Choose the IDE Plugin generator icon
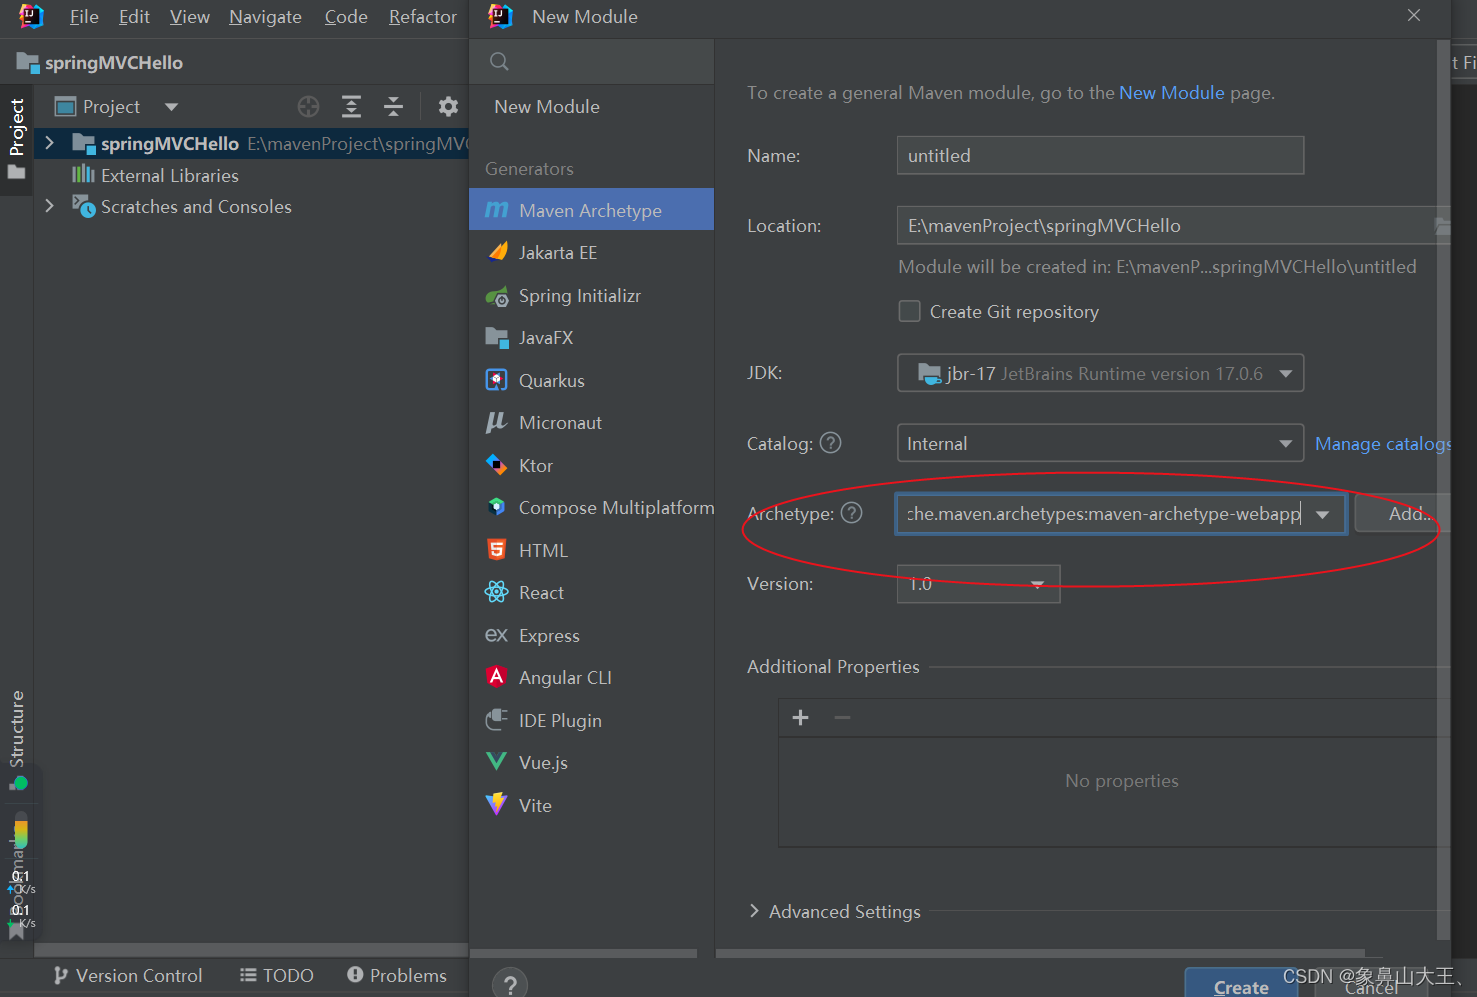The image size is (1477, 997). click(x=497, y=720)
